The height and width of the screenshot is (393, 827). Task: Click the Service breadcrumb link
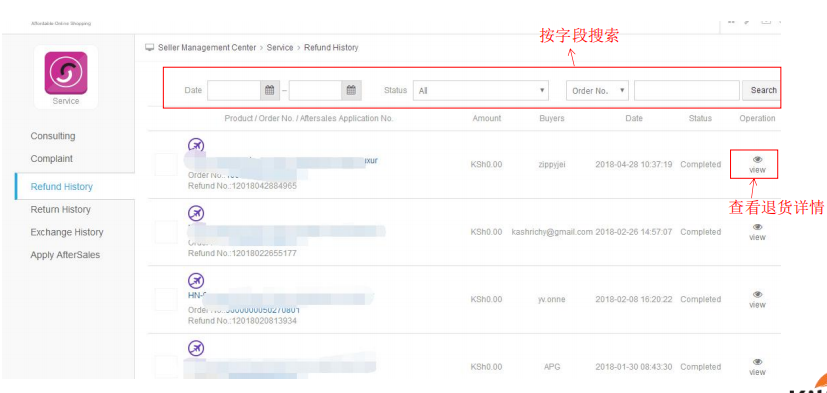click(x=280, y=47)
